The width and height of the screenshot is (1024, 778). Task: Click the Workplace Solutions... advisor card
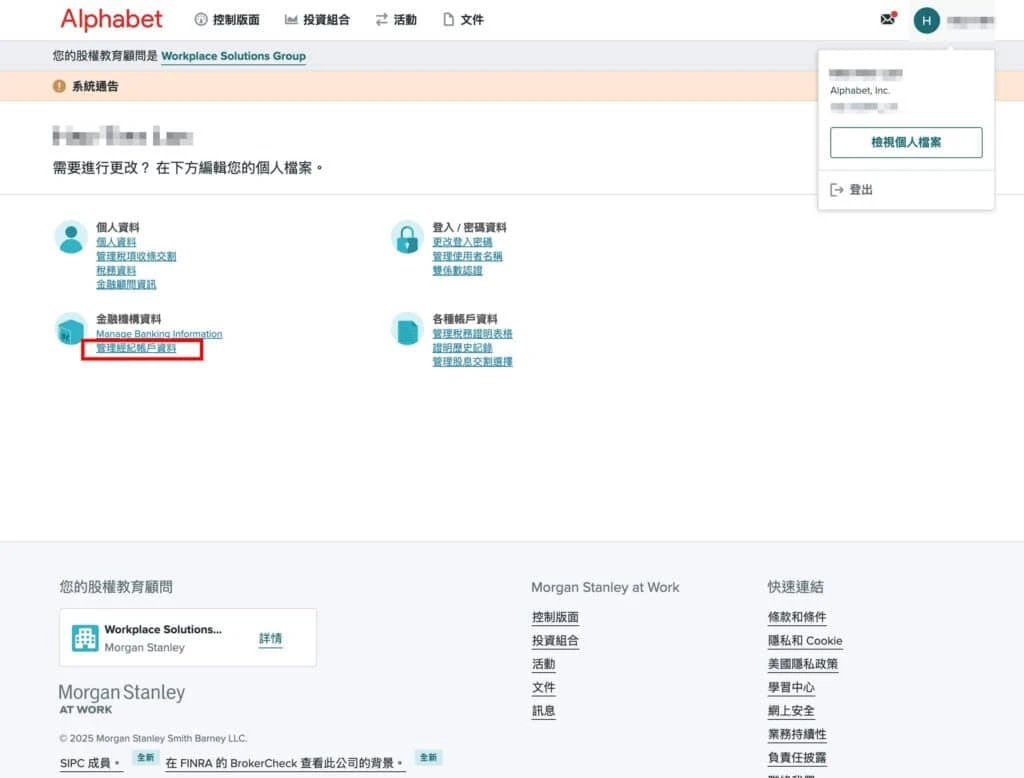[x=188, y=638]
